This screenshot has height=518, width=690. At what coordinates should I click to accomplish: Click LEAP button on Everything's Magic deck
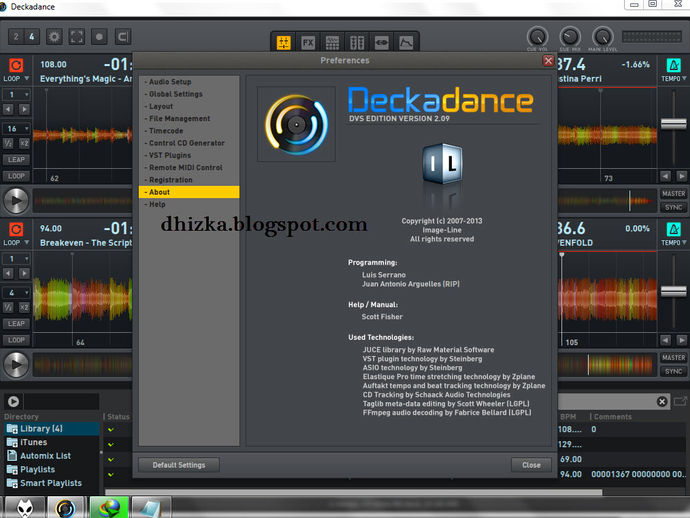(x=17, y=160)
